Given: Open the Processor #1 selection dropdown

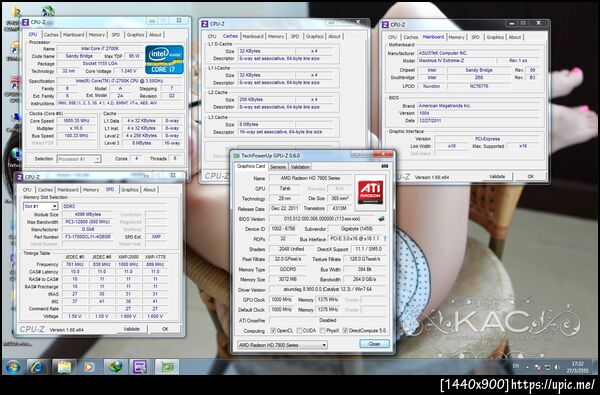Looking at the screenshot, I should [79, 158].
